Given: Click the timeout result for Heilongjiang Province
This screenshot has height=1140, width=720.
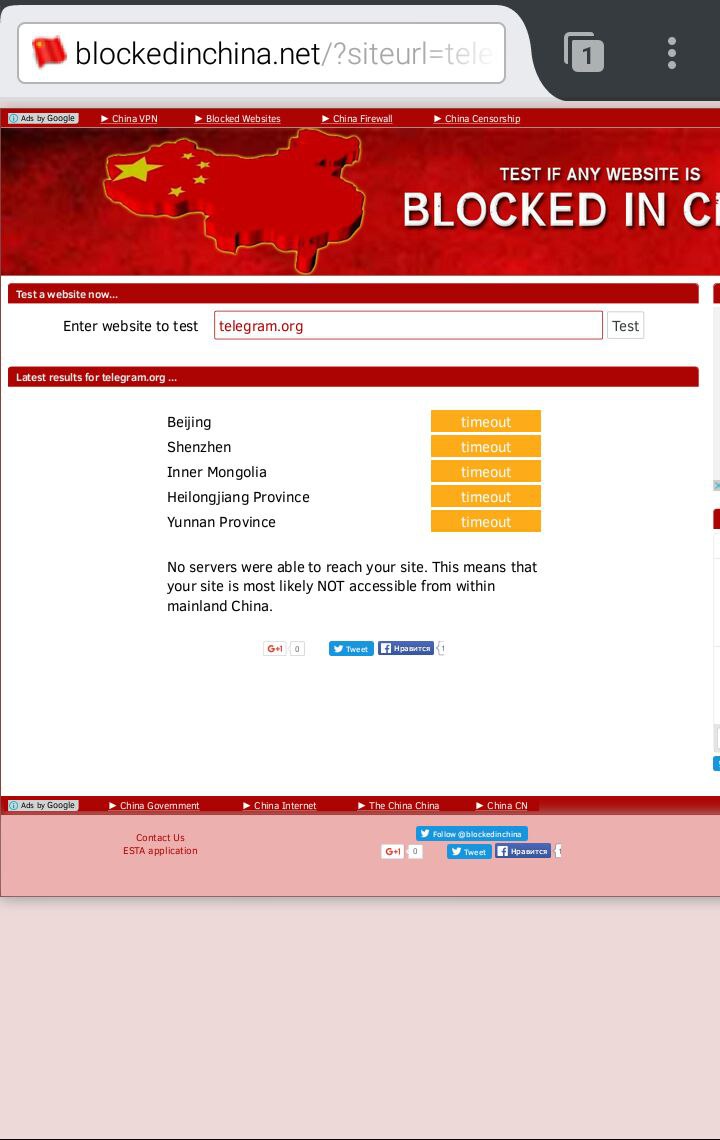Looking at the screenshot, I should pos(486,497).
